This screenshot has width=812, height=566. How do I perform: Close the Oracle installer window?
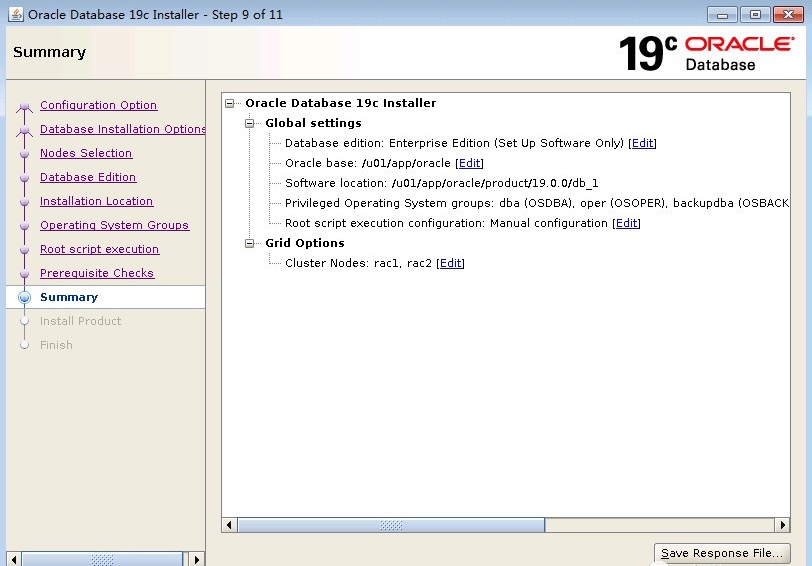788,14
